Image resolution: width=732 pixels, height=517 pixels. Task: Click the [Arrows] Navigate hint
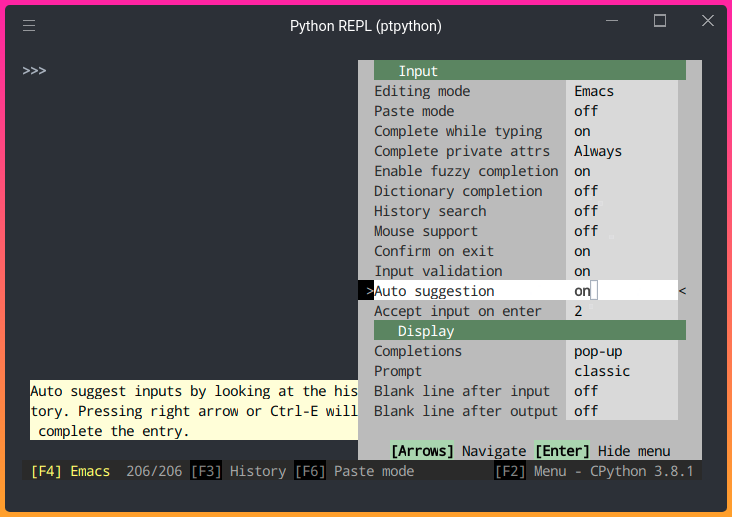pyautogui.click(x=458, y=451)
